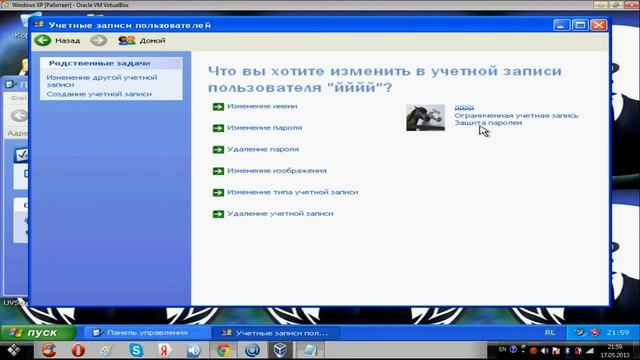Open Google Chrome on host taskbar
The width and height of the screenshot is (640, 360).
(x=223, y=350)
